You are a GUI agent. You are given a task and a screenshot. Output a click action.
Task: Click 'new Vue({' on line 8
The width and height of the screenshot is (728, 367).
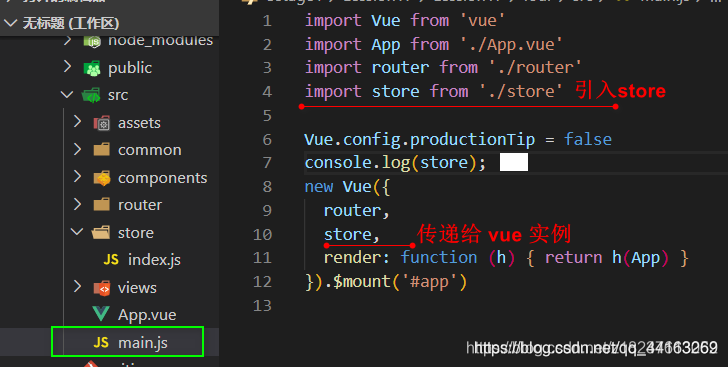click(347, 187)
